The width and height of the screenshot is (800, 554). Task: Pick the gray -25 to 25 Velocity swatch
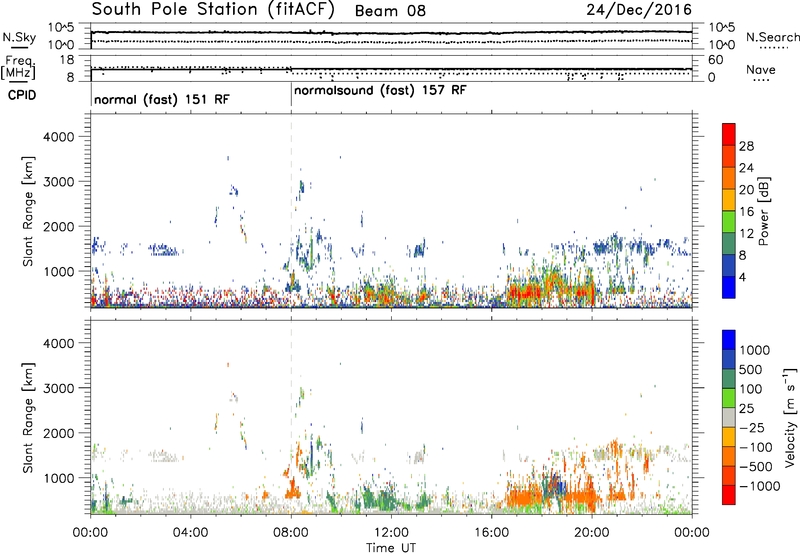coord(729,417)
